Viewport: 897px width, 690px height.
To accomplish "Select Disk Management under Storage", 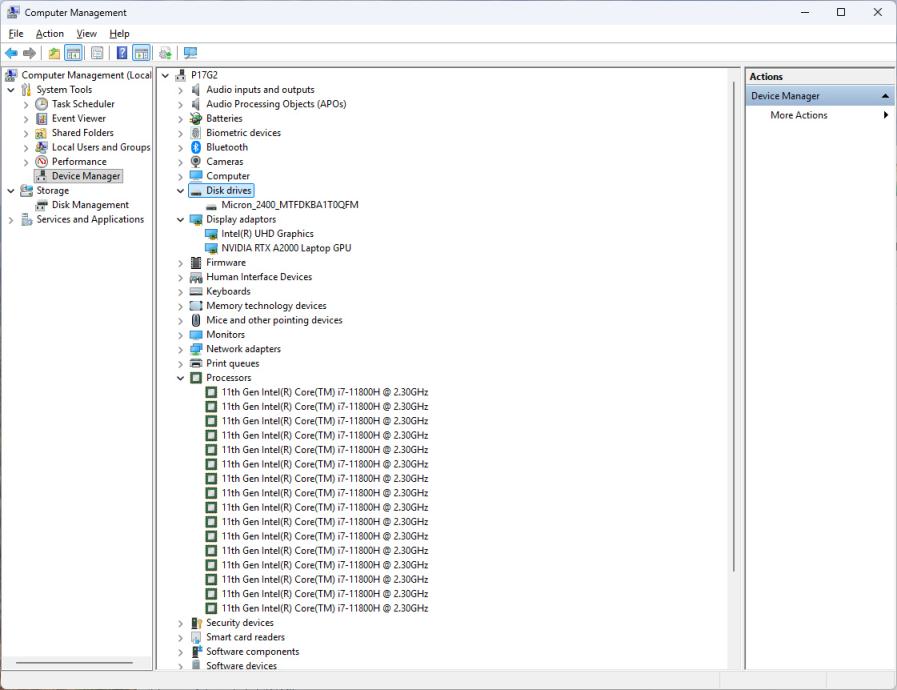I will pos(90,205).
